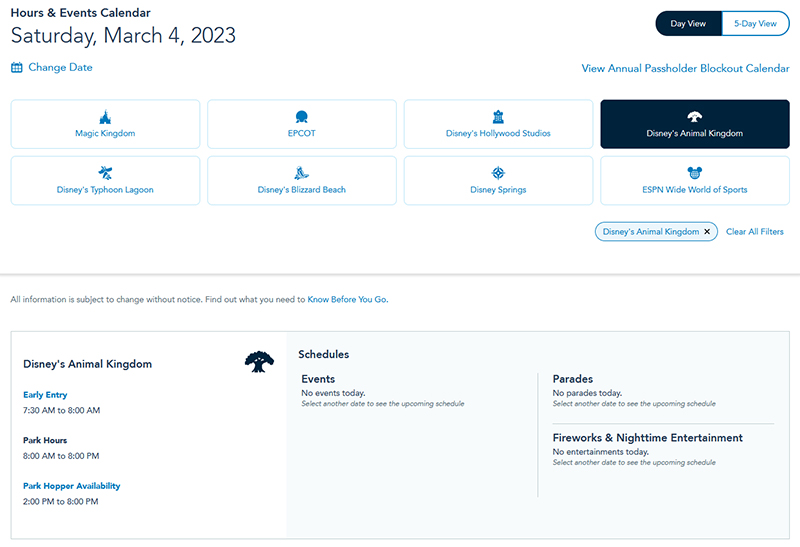Click the EPCOT sphere icon
800x547 pixels.
302,117
